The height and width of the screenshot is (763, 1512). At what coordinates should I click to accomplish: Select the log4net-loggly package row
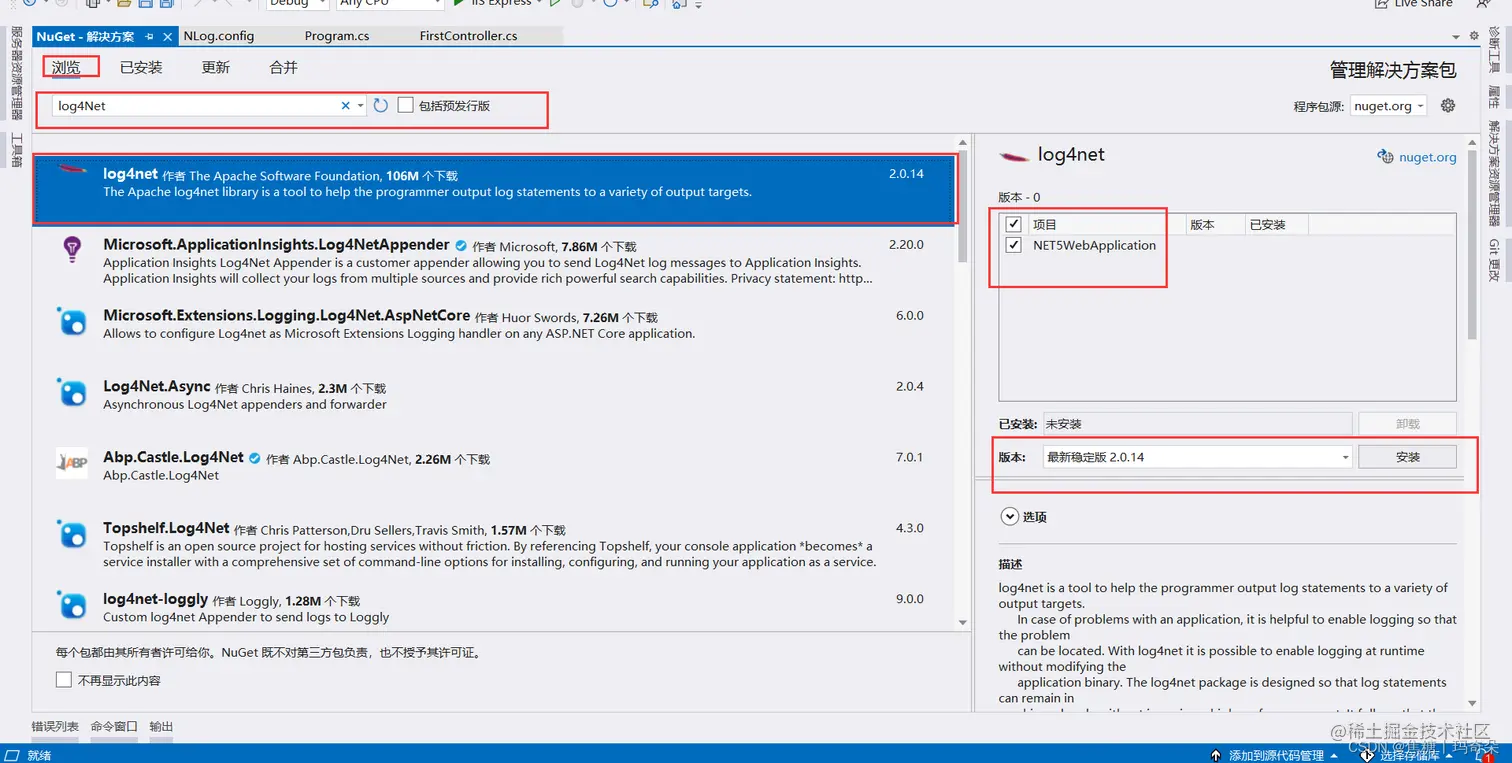coord(495,608)
